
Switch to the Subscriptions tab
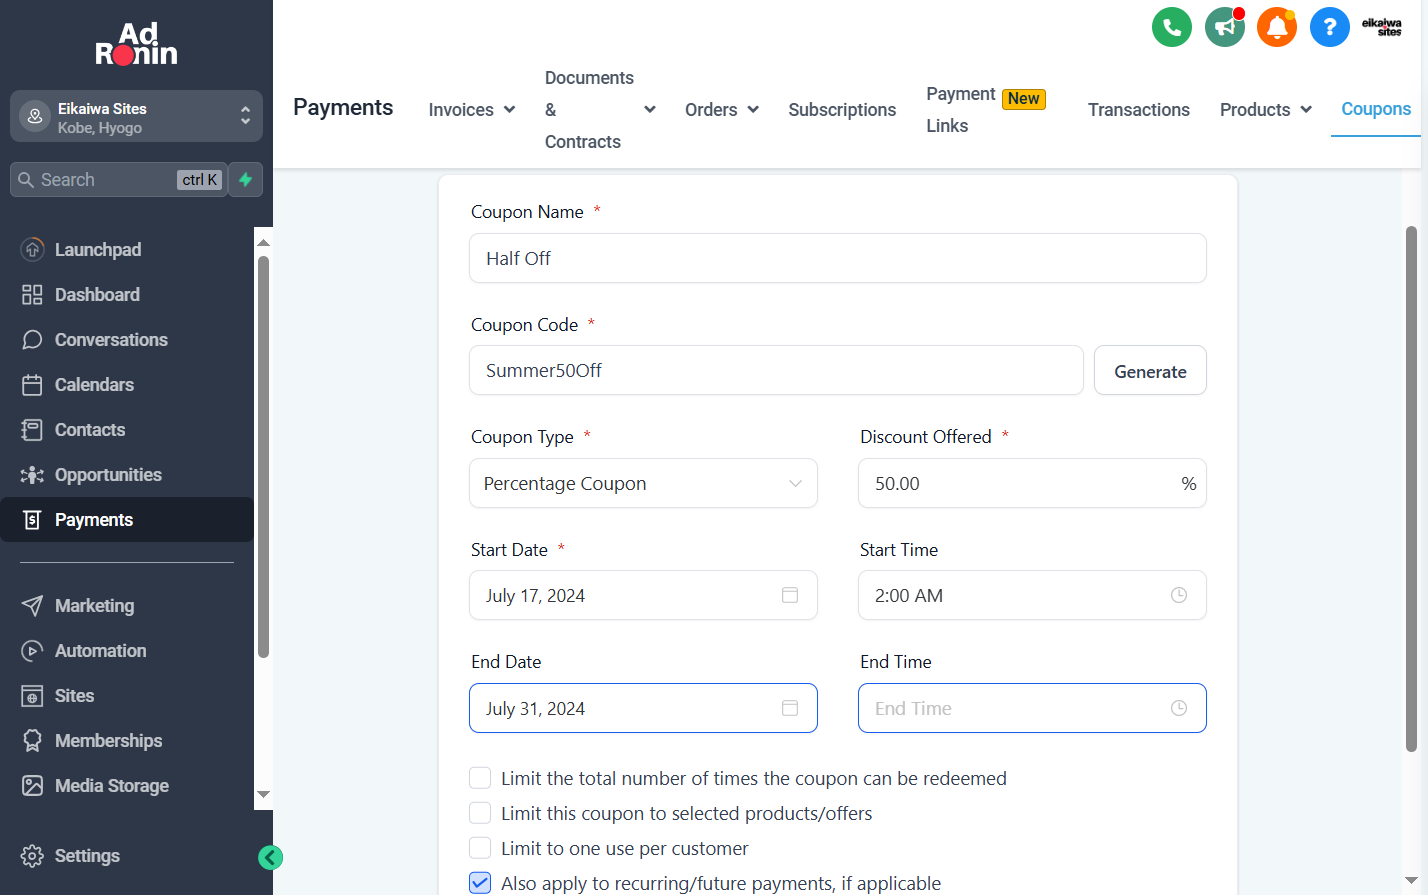tap(842, 110)
